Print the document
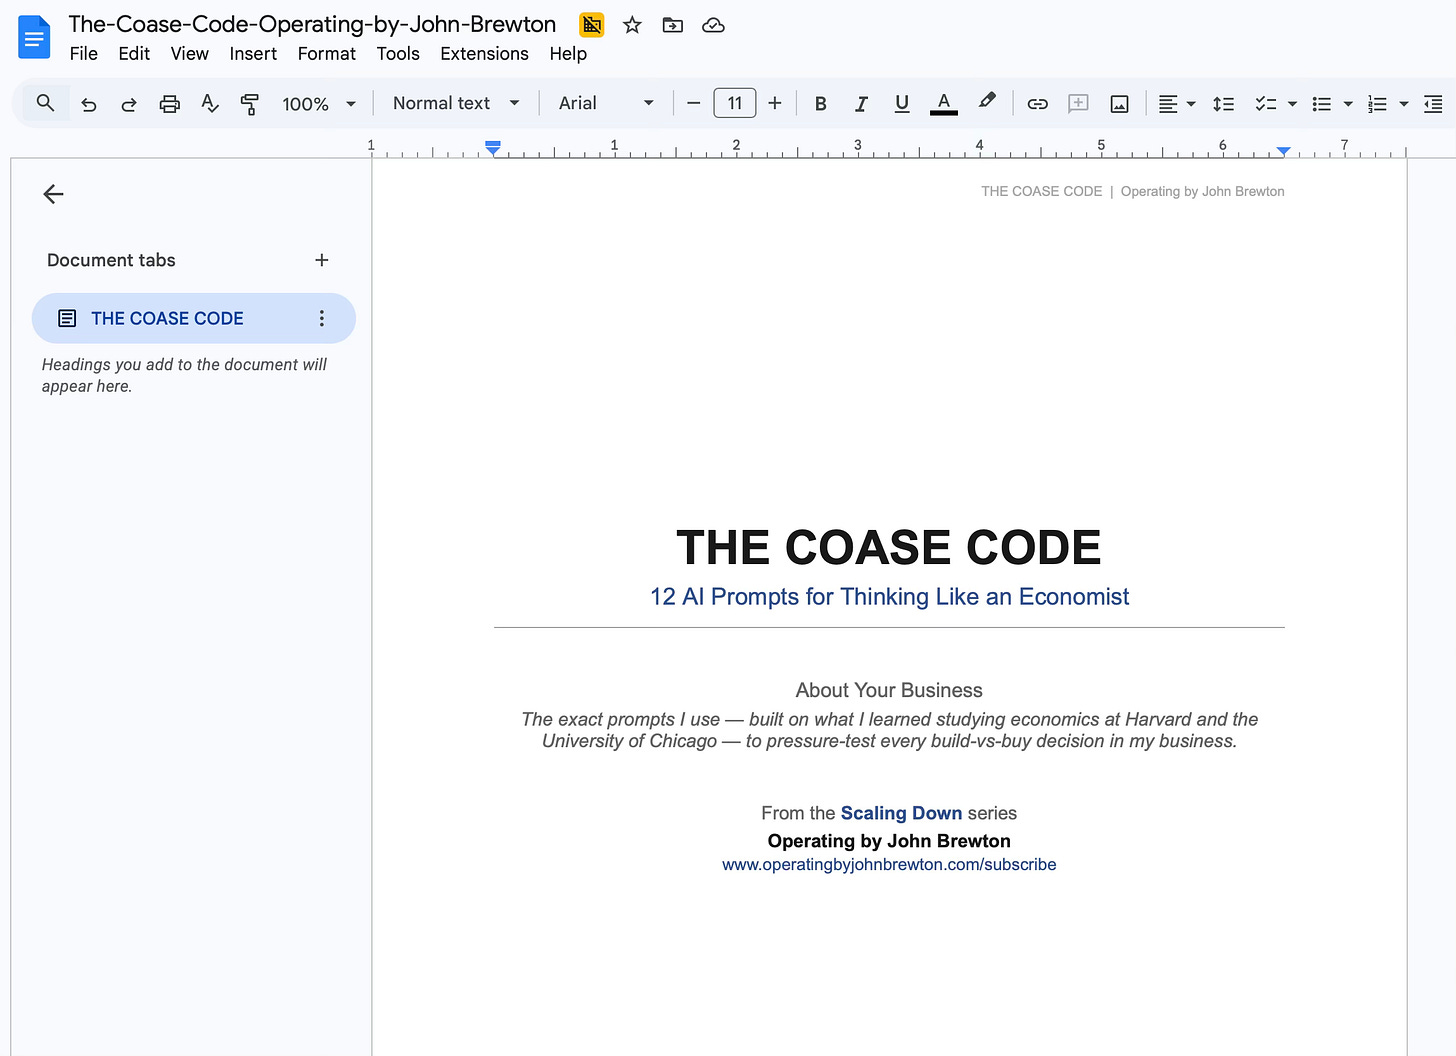The width and height of the screenshot is (1456, 1056). 170,104
